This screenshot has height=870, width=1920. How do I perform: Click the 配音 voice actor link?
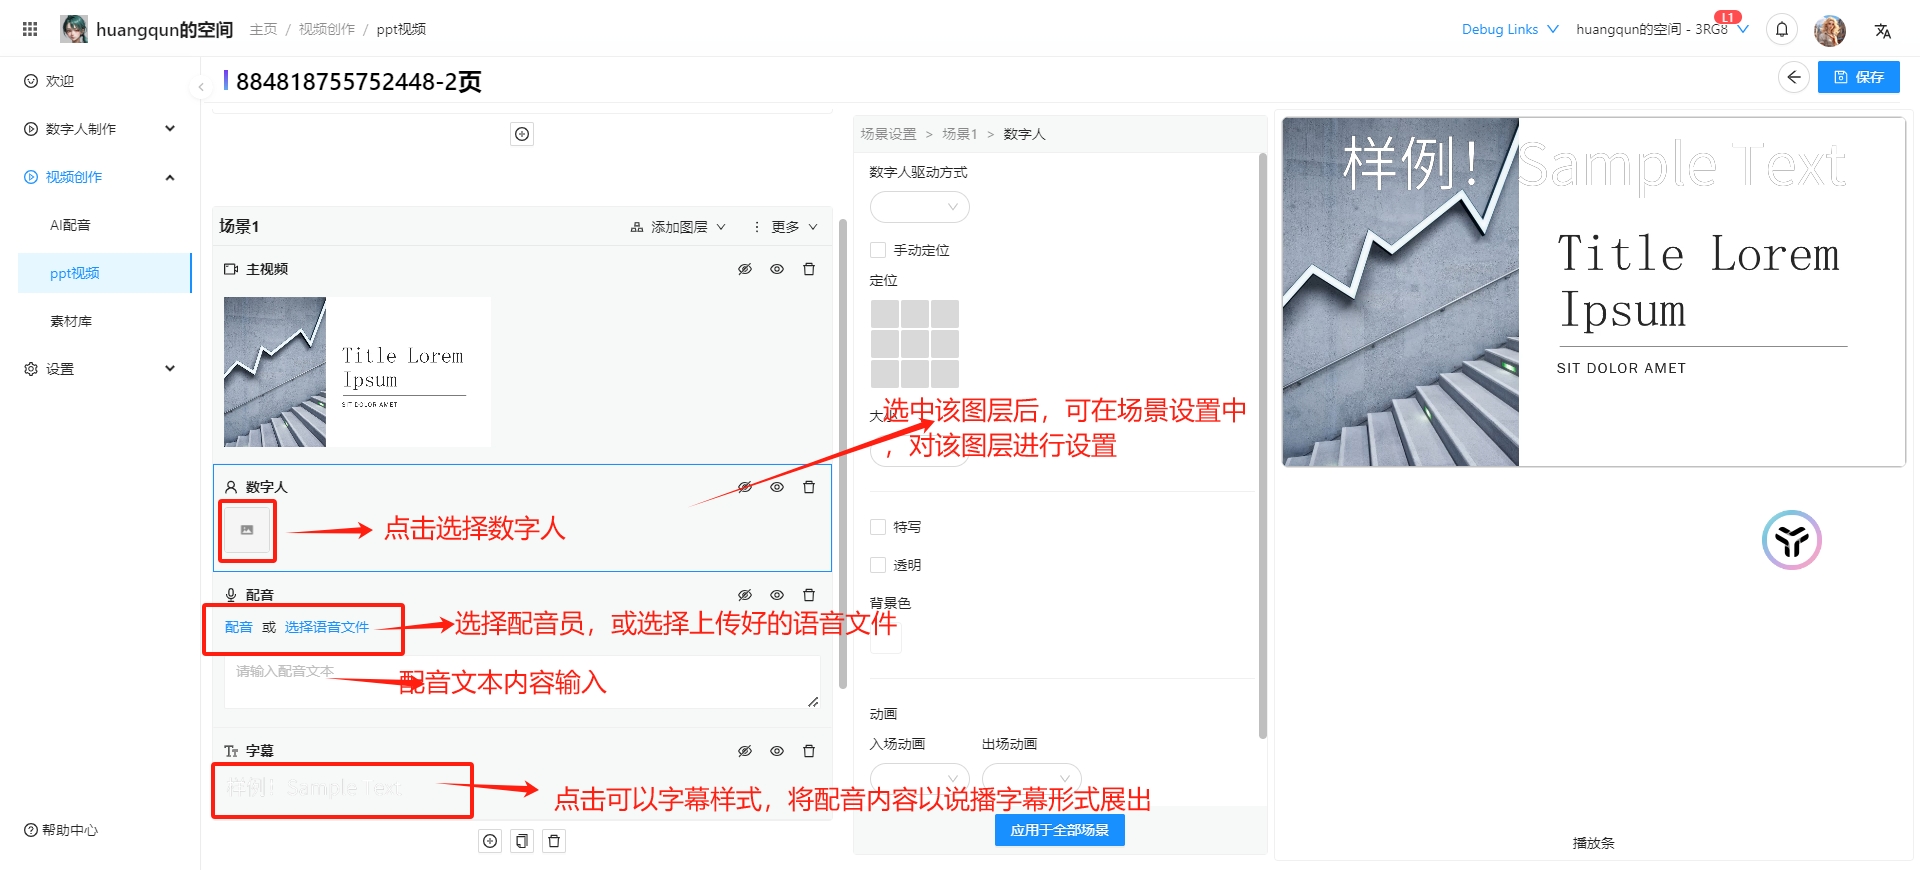pos(238,627)
